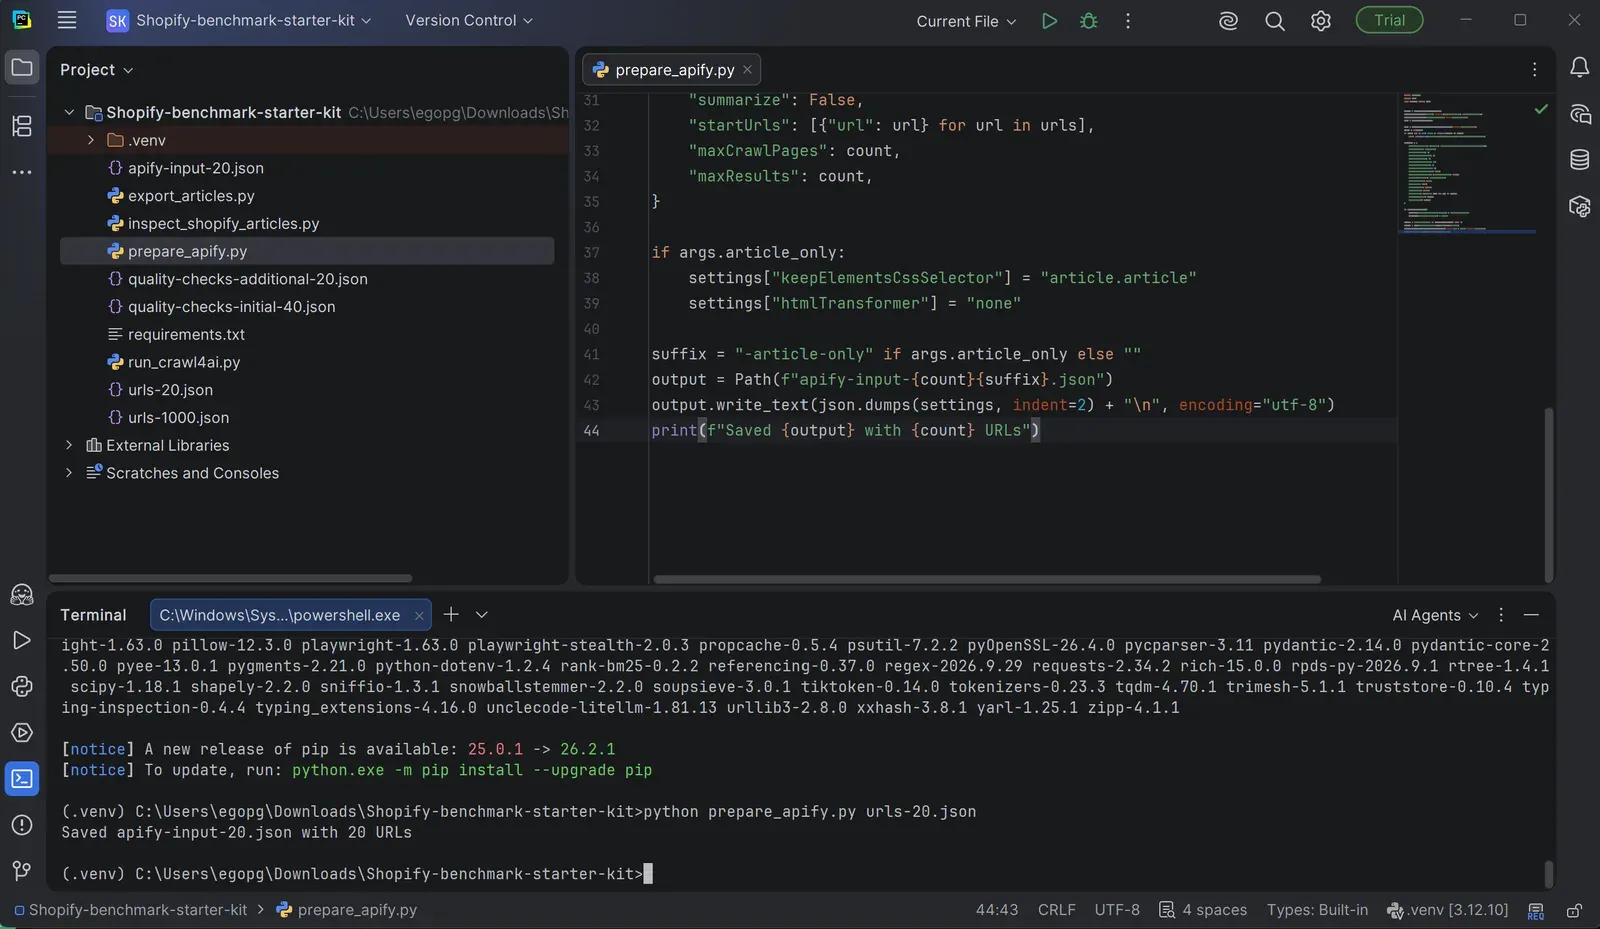Open editor tab options menu
1600x929 pixels.
[1534, 69]
